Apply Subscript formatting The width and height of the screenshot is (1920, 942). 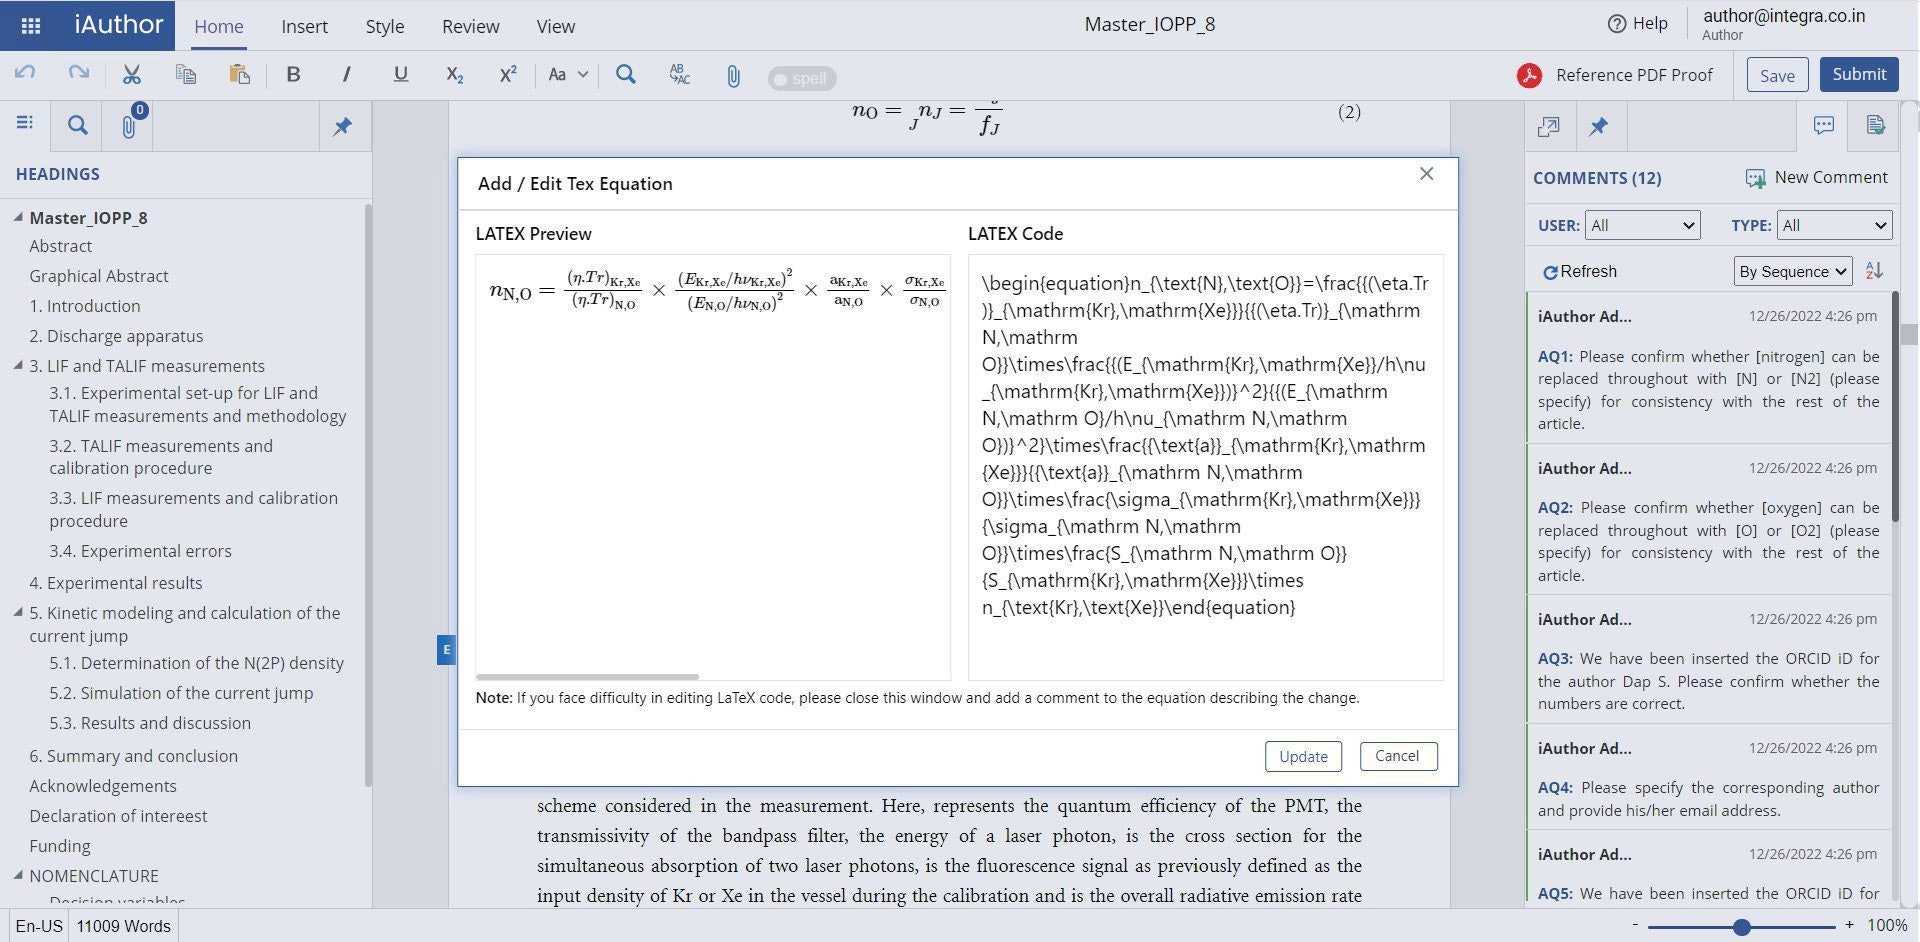tap(454, 74)
